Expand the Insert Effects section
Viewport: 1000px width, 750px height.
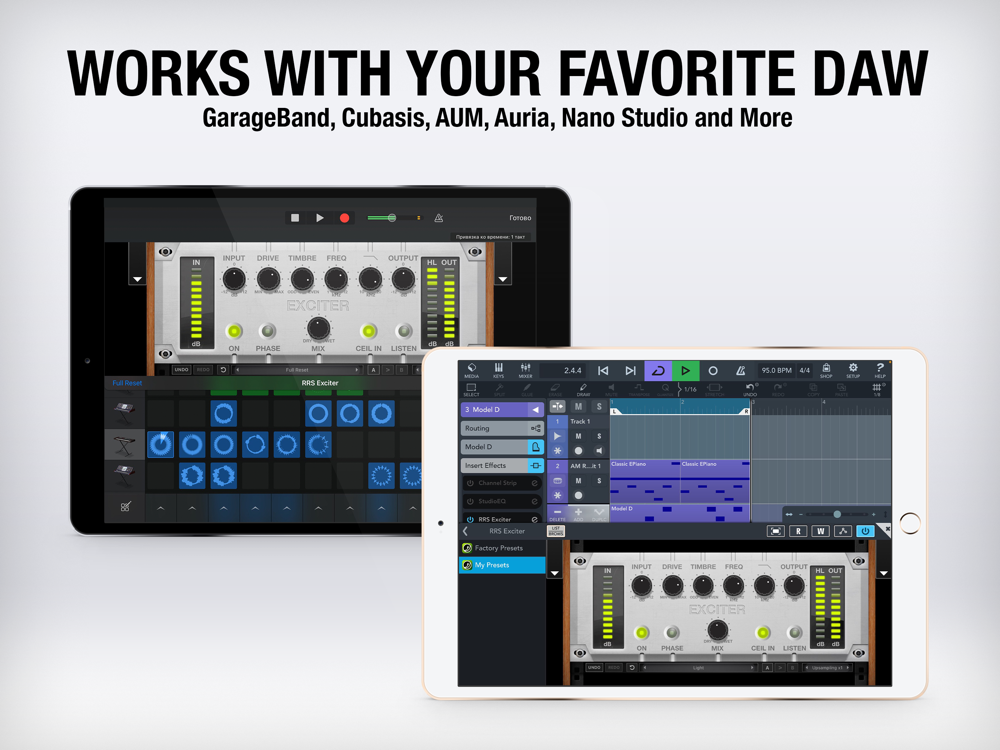502,465
